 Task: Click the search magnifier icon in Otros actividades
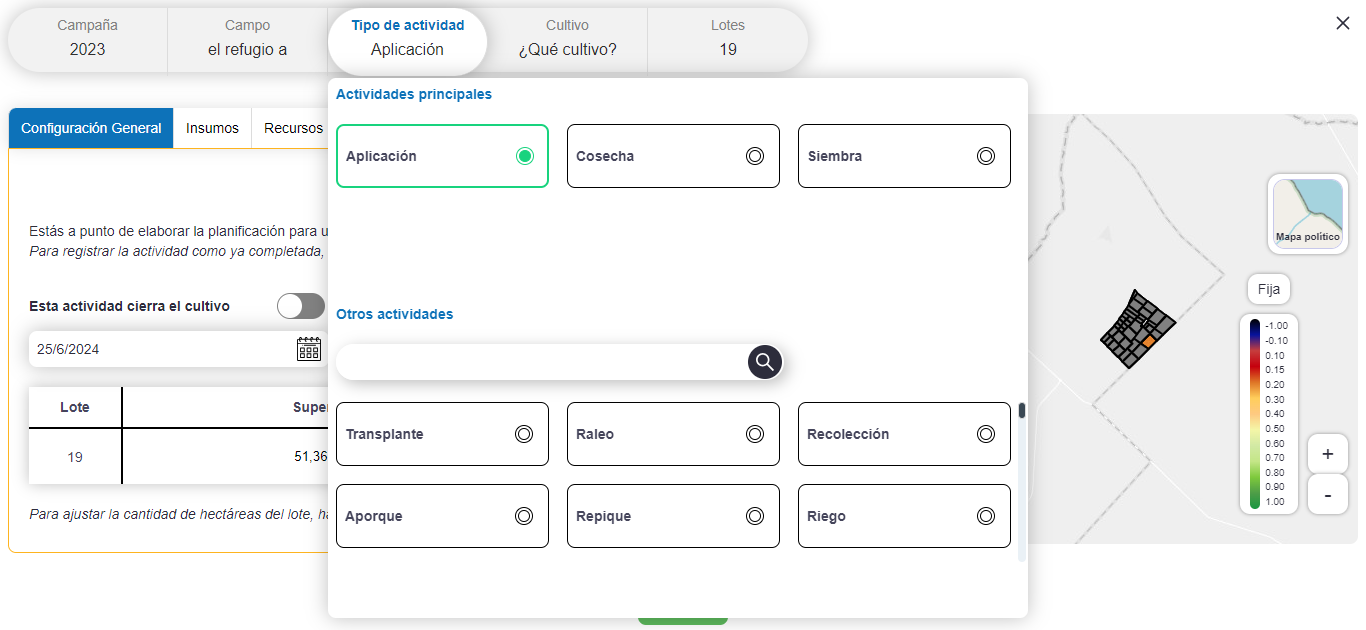tap(765, 362)
